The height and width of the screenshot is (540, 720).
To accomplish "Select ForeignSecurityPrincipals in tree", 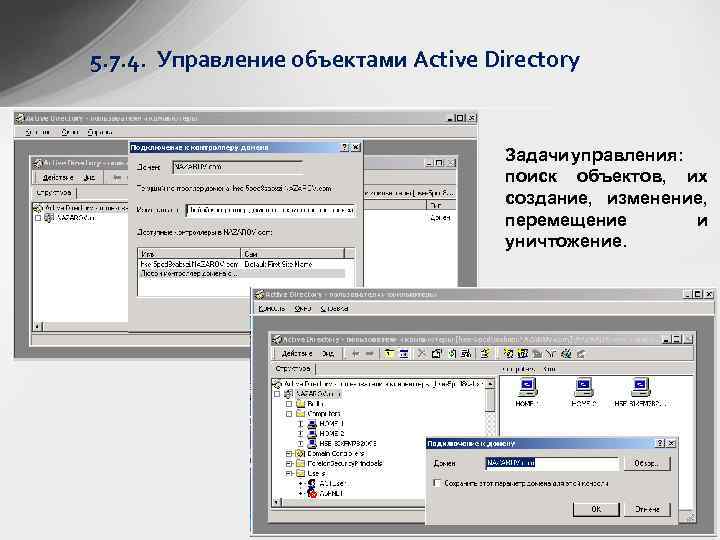I will pos(344,463).
